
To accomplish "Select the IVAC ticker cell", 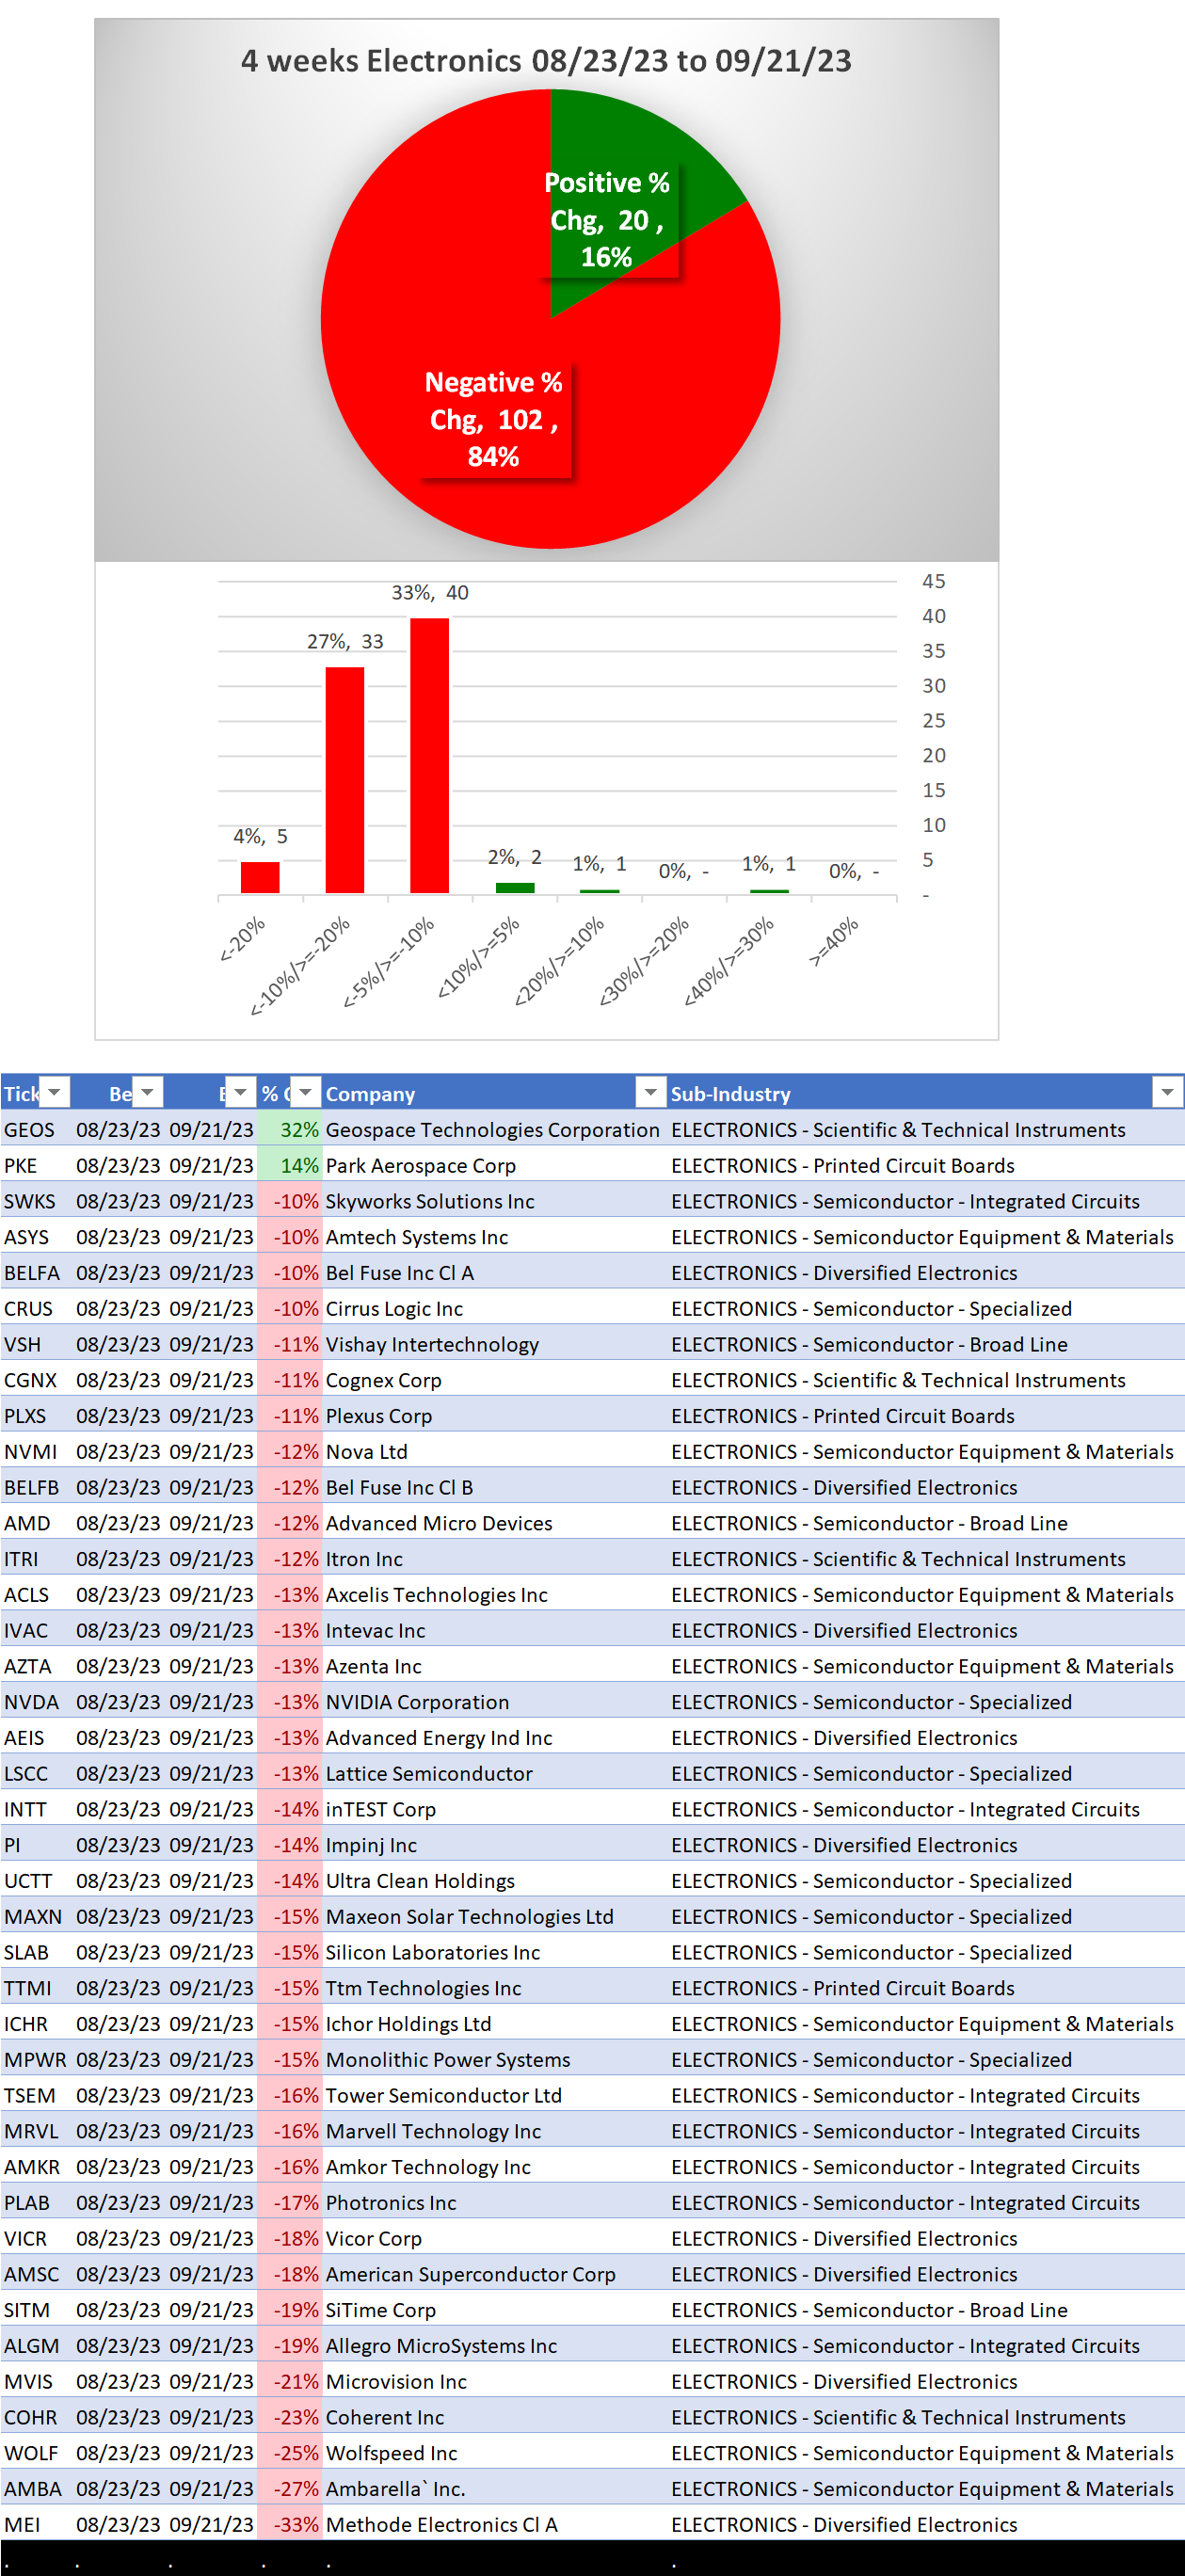I will pos(37,1630).
